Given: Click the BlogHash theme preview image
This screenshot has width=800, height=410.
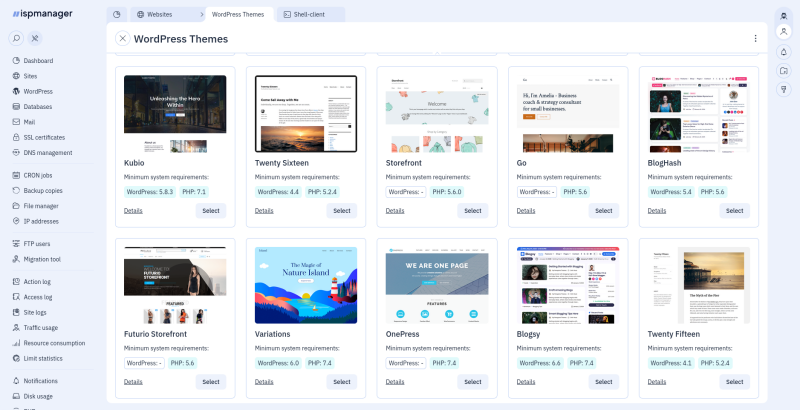Looking at the screenshot, I should pos(699,114).
